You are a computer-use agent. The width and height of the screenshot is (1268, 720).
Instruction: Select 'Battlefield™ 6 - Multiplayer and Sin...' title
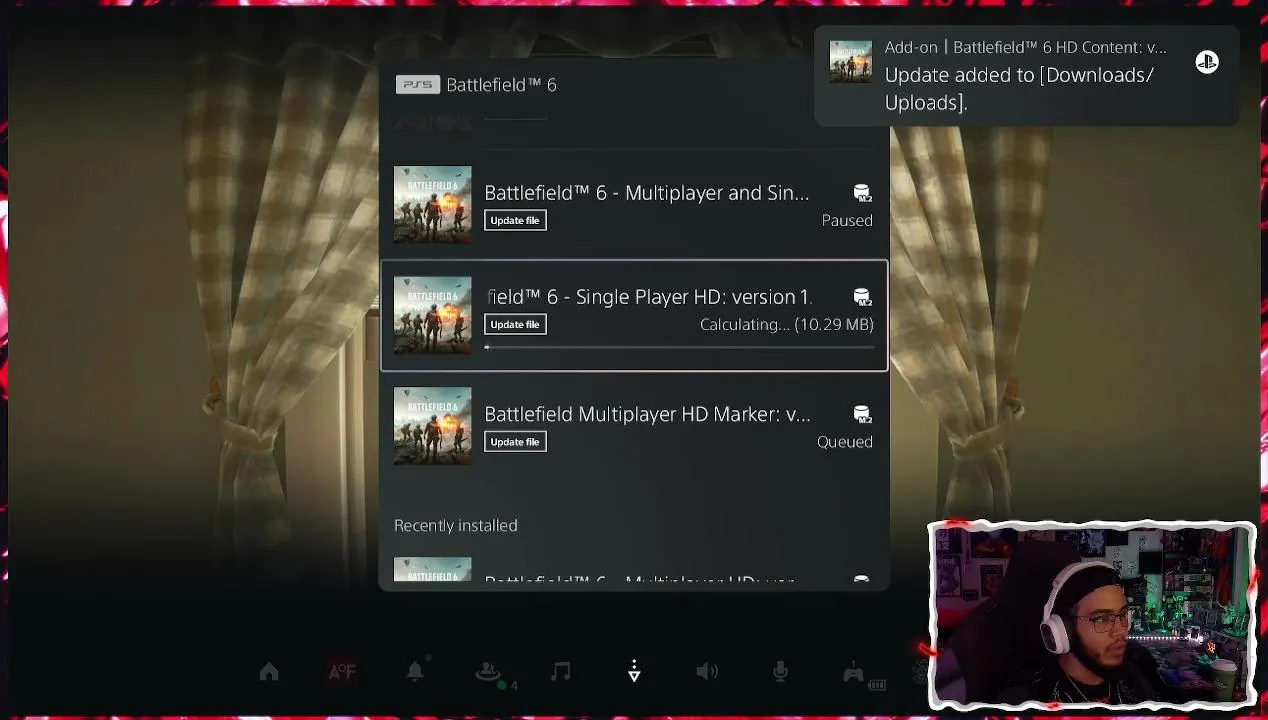[x=647, y=193]
